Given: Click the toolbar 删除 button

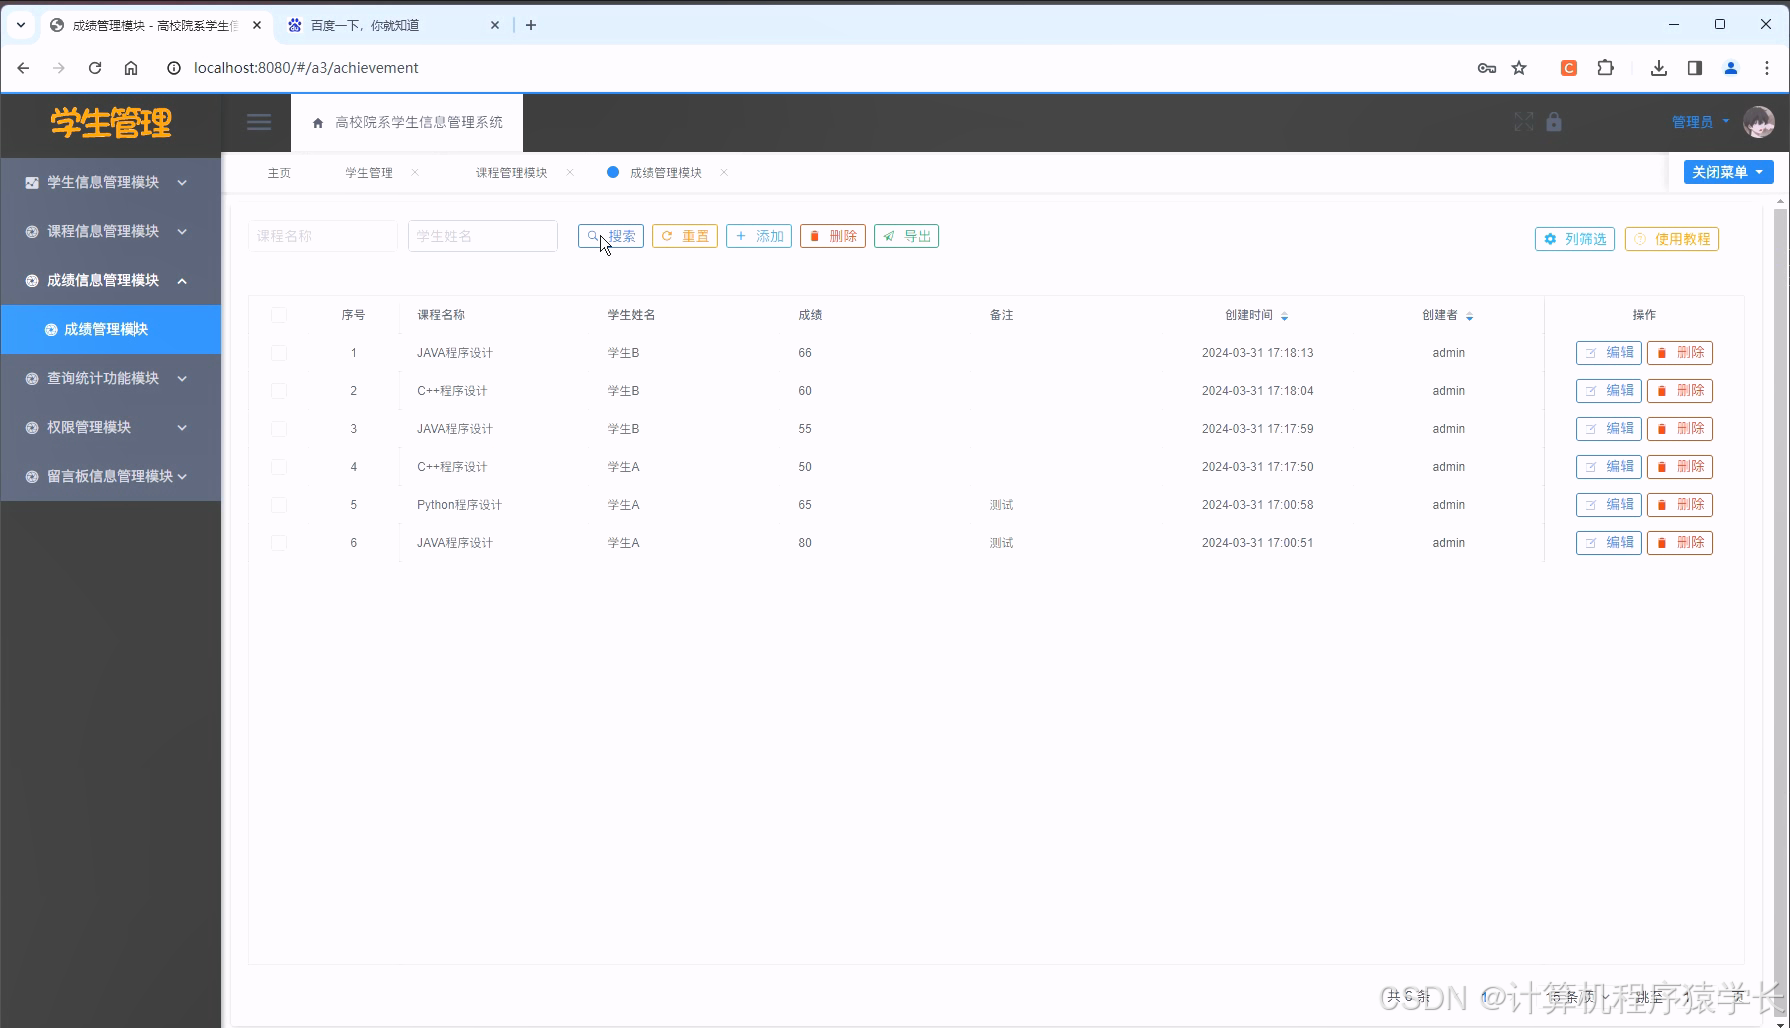Looking at the screenshot, I should coord(833,236).
